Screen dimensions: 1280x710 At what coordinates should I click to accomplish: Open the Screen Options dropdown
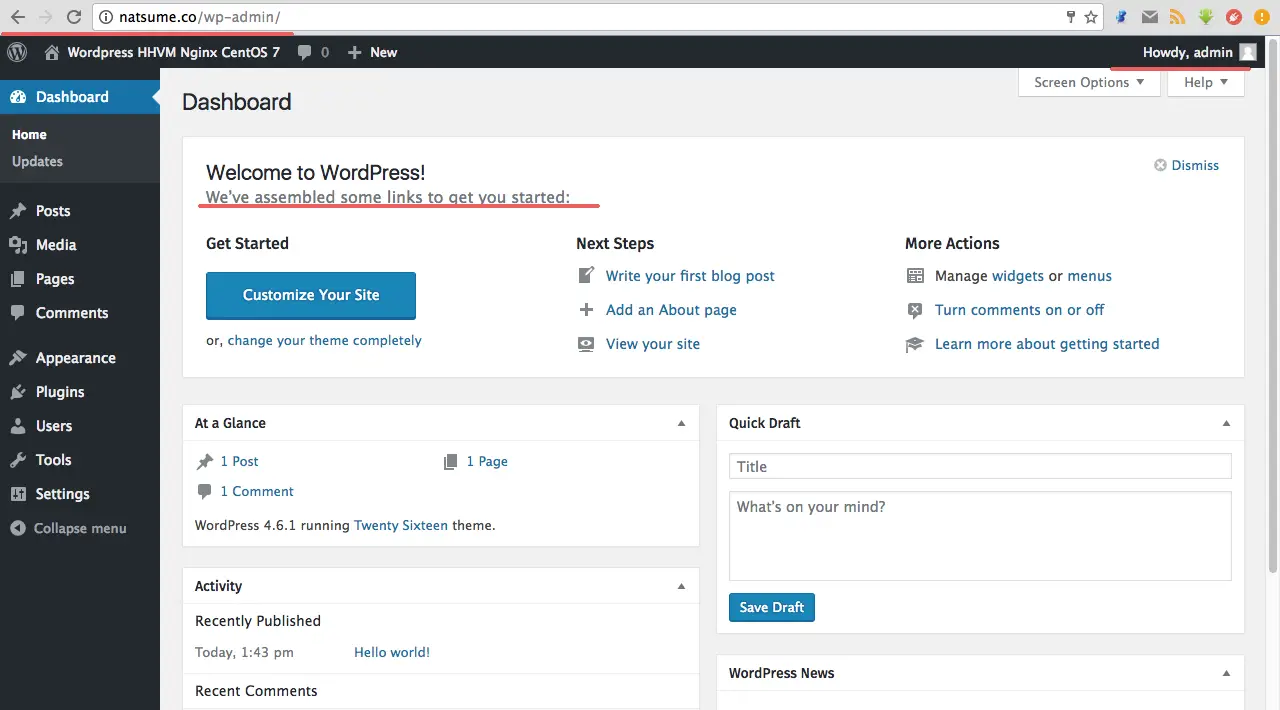(1089, 82)
